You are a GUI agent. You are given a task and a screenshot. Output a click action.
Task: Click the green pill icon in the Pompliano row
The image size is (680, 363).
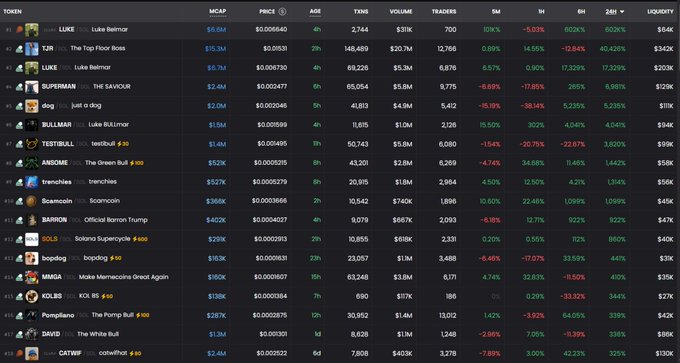point(19,316)
